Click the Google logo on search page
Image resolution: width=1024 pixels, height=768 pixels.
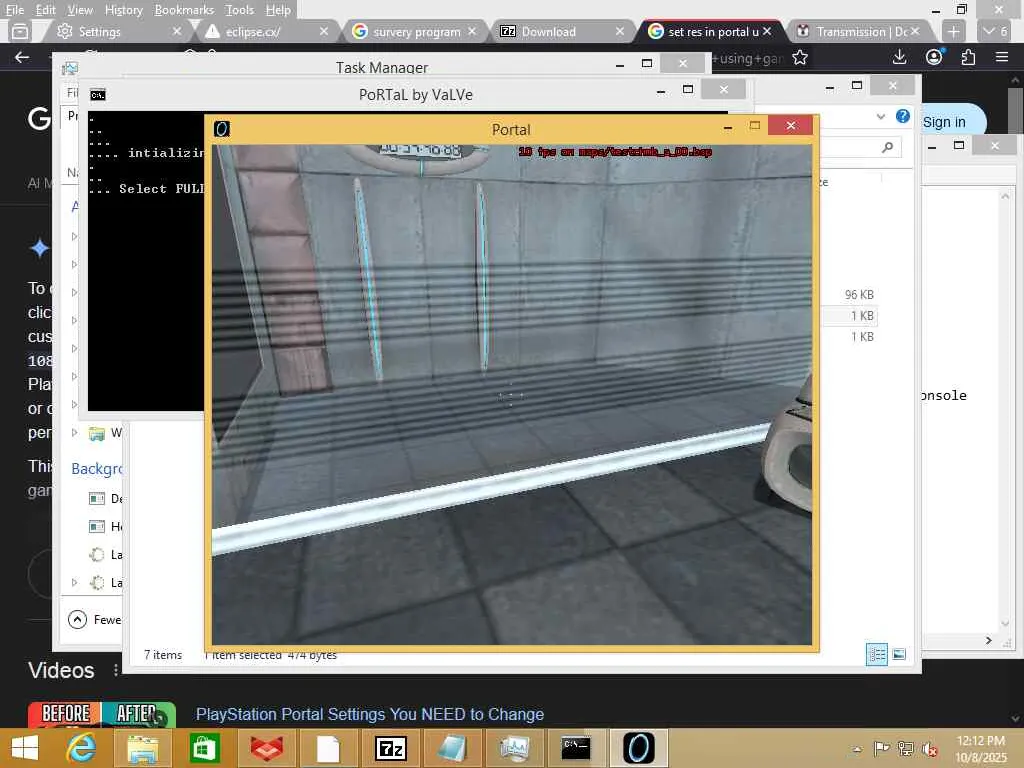click(39, 118)
